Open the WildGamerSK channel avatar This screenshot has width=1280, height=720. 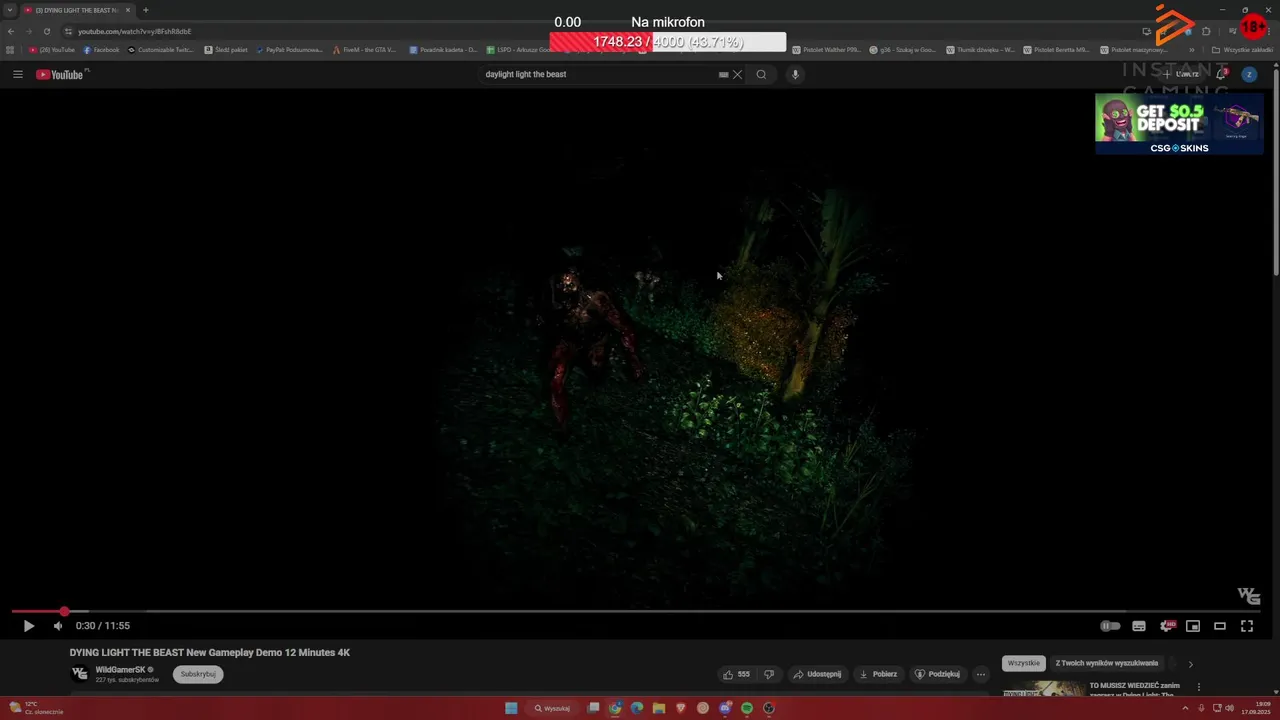(79, 674)
